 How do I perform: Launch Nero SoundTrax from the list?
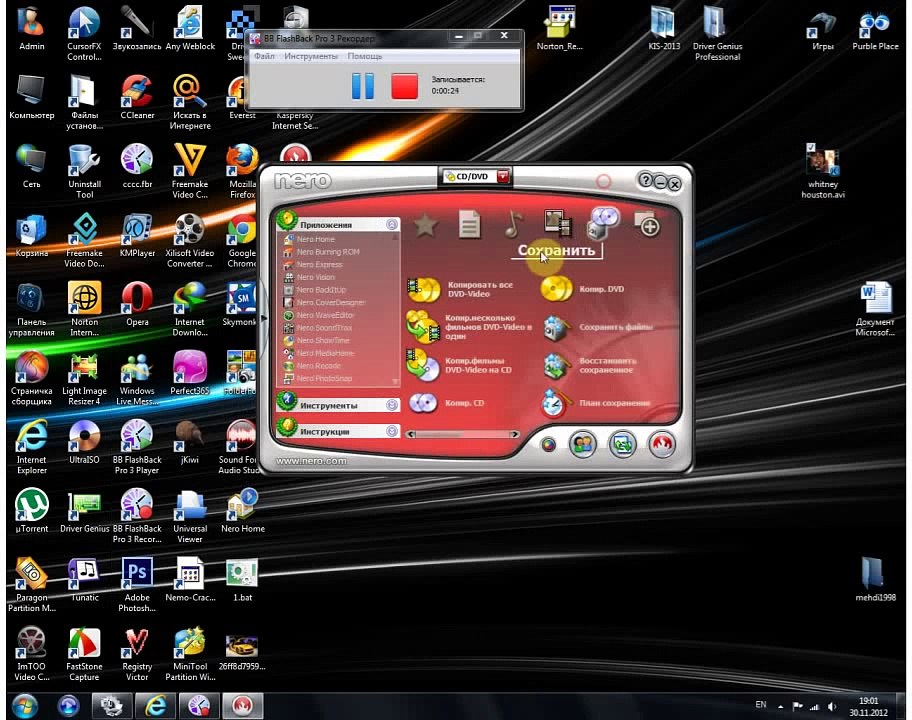click(x=318, y=328)
